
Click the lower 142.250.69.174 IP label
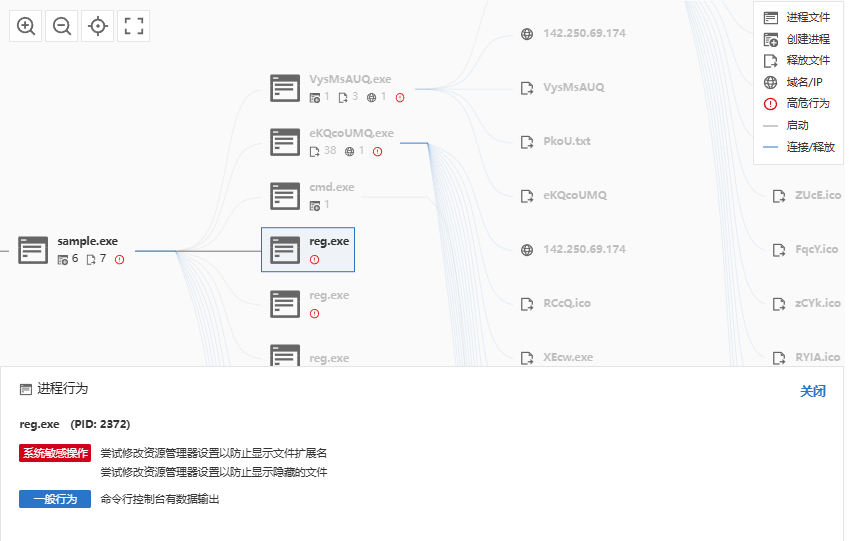(584, 249)
